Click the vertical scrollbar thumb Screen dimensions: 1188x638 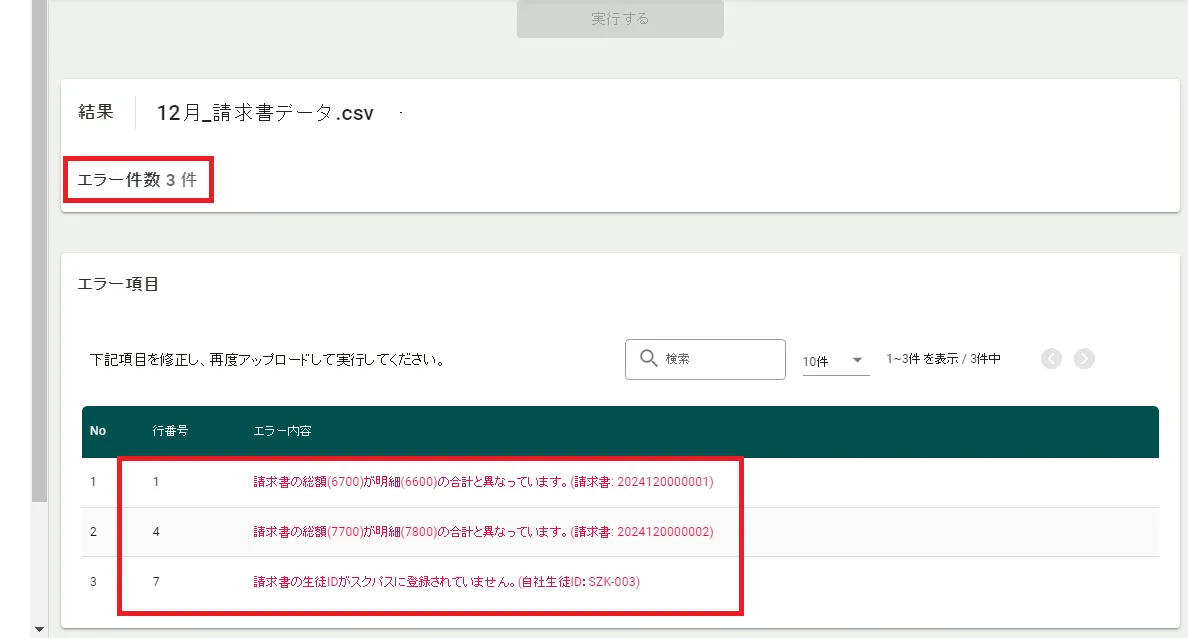[x=39, y=250]
